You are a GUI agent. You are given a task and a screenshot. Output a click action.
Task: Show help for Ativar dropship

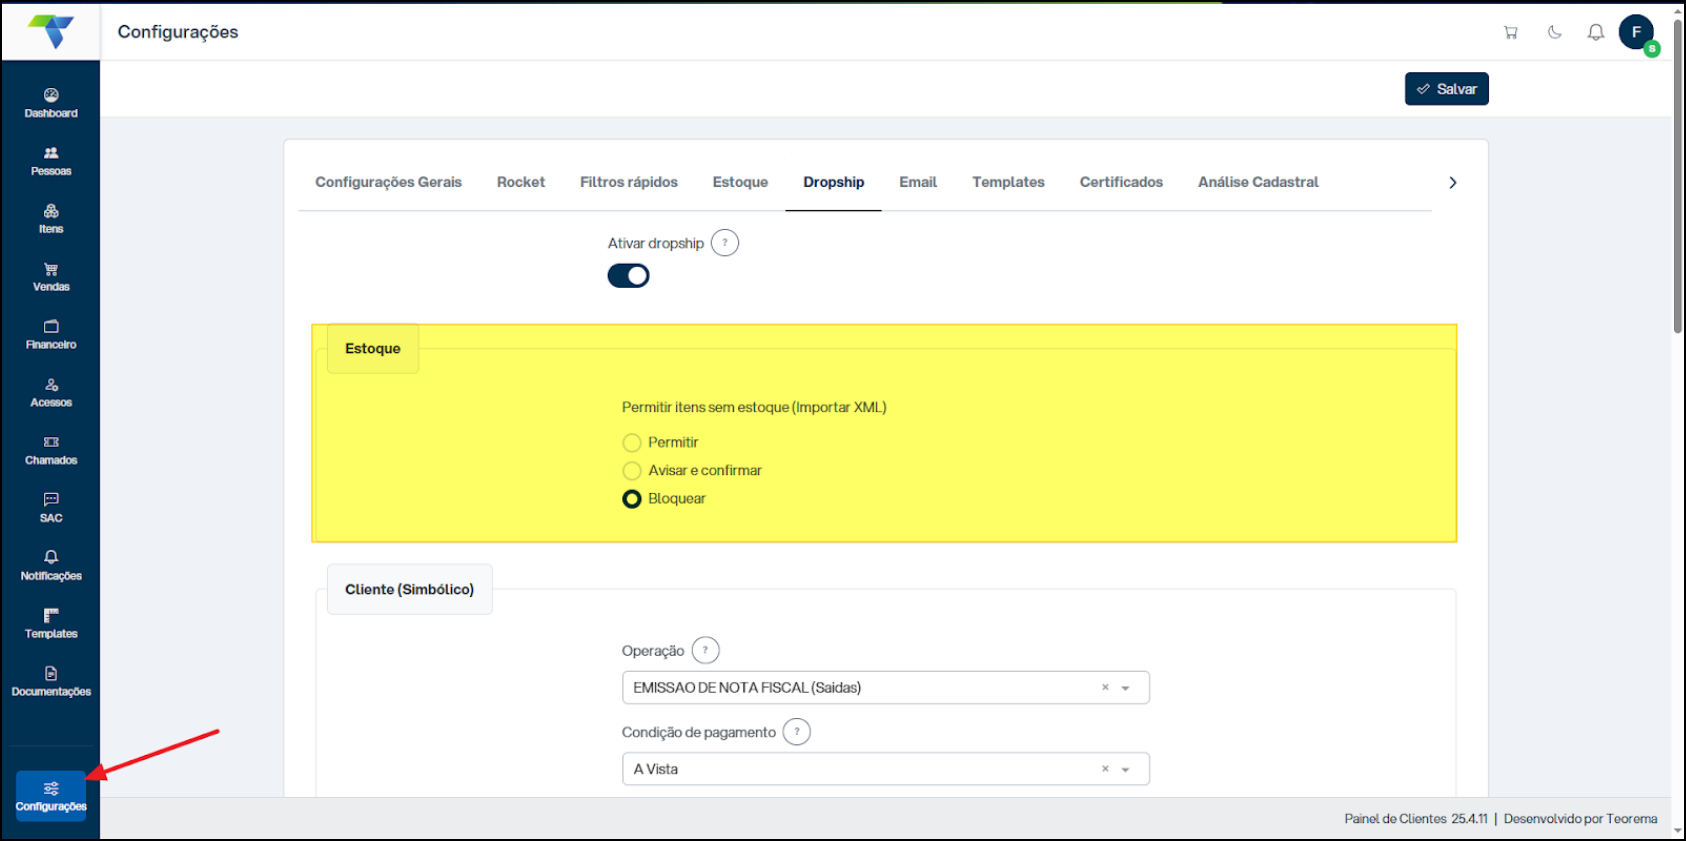[725, 243]
